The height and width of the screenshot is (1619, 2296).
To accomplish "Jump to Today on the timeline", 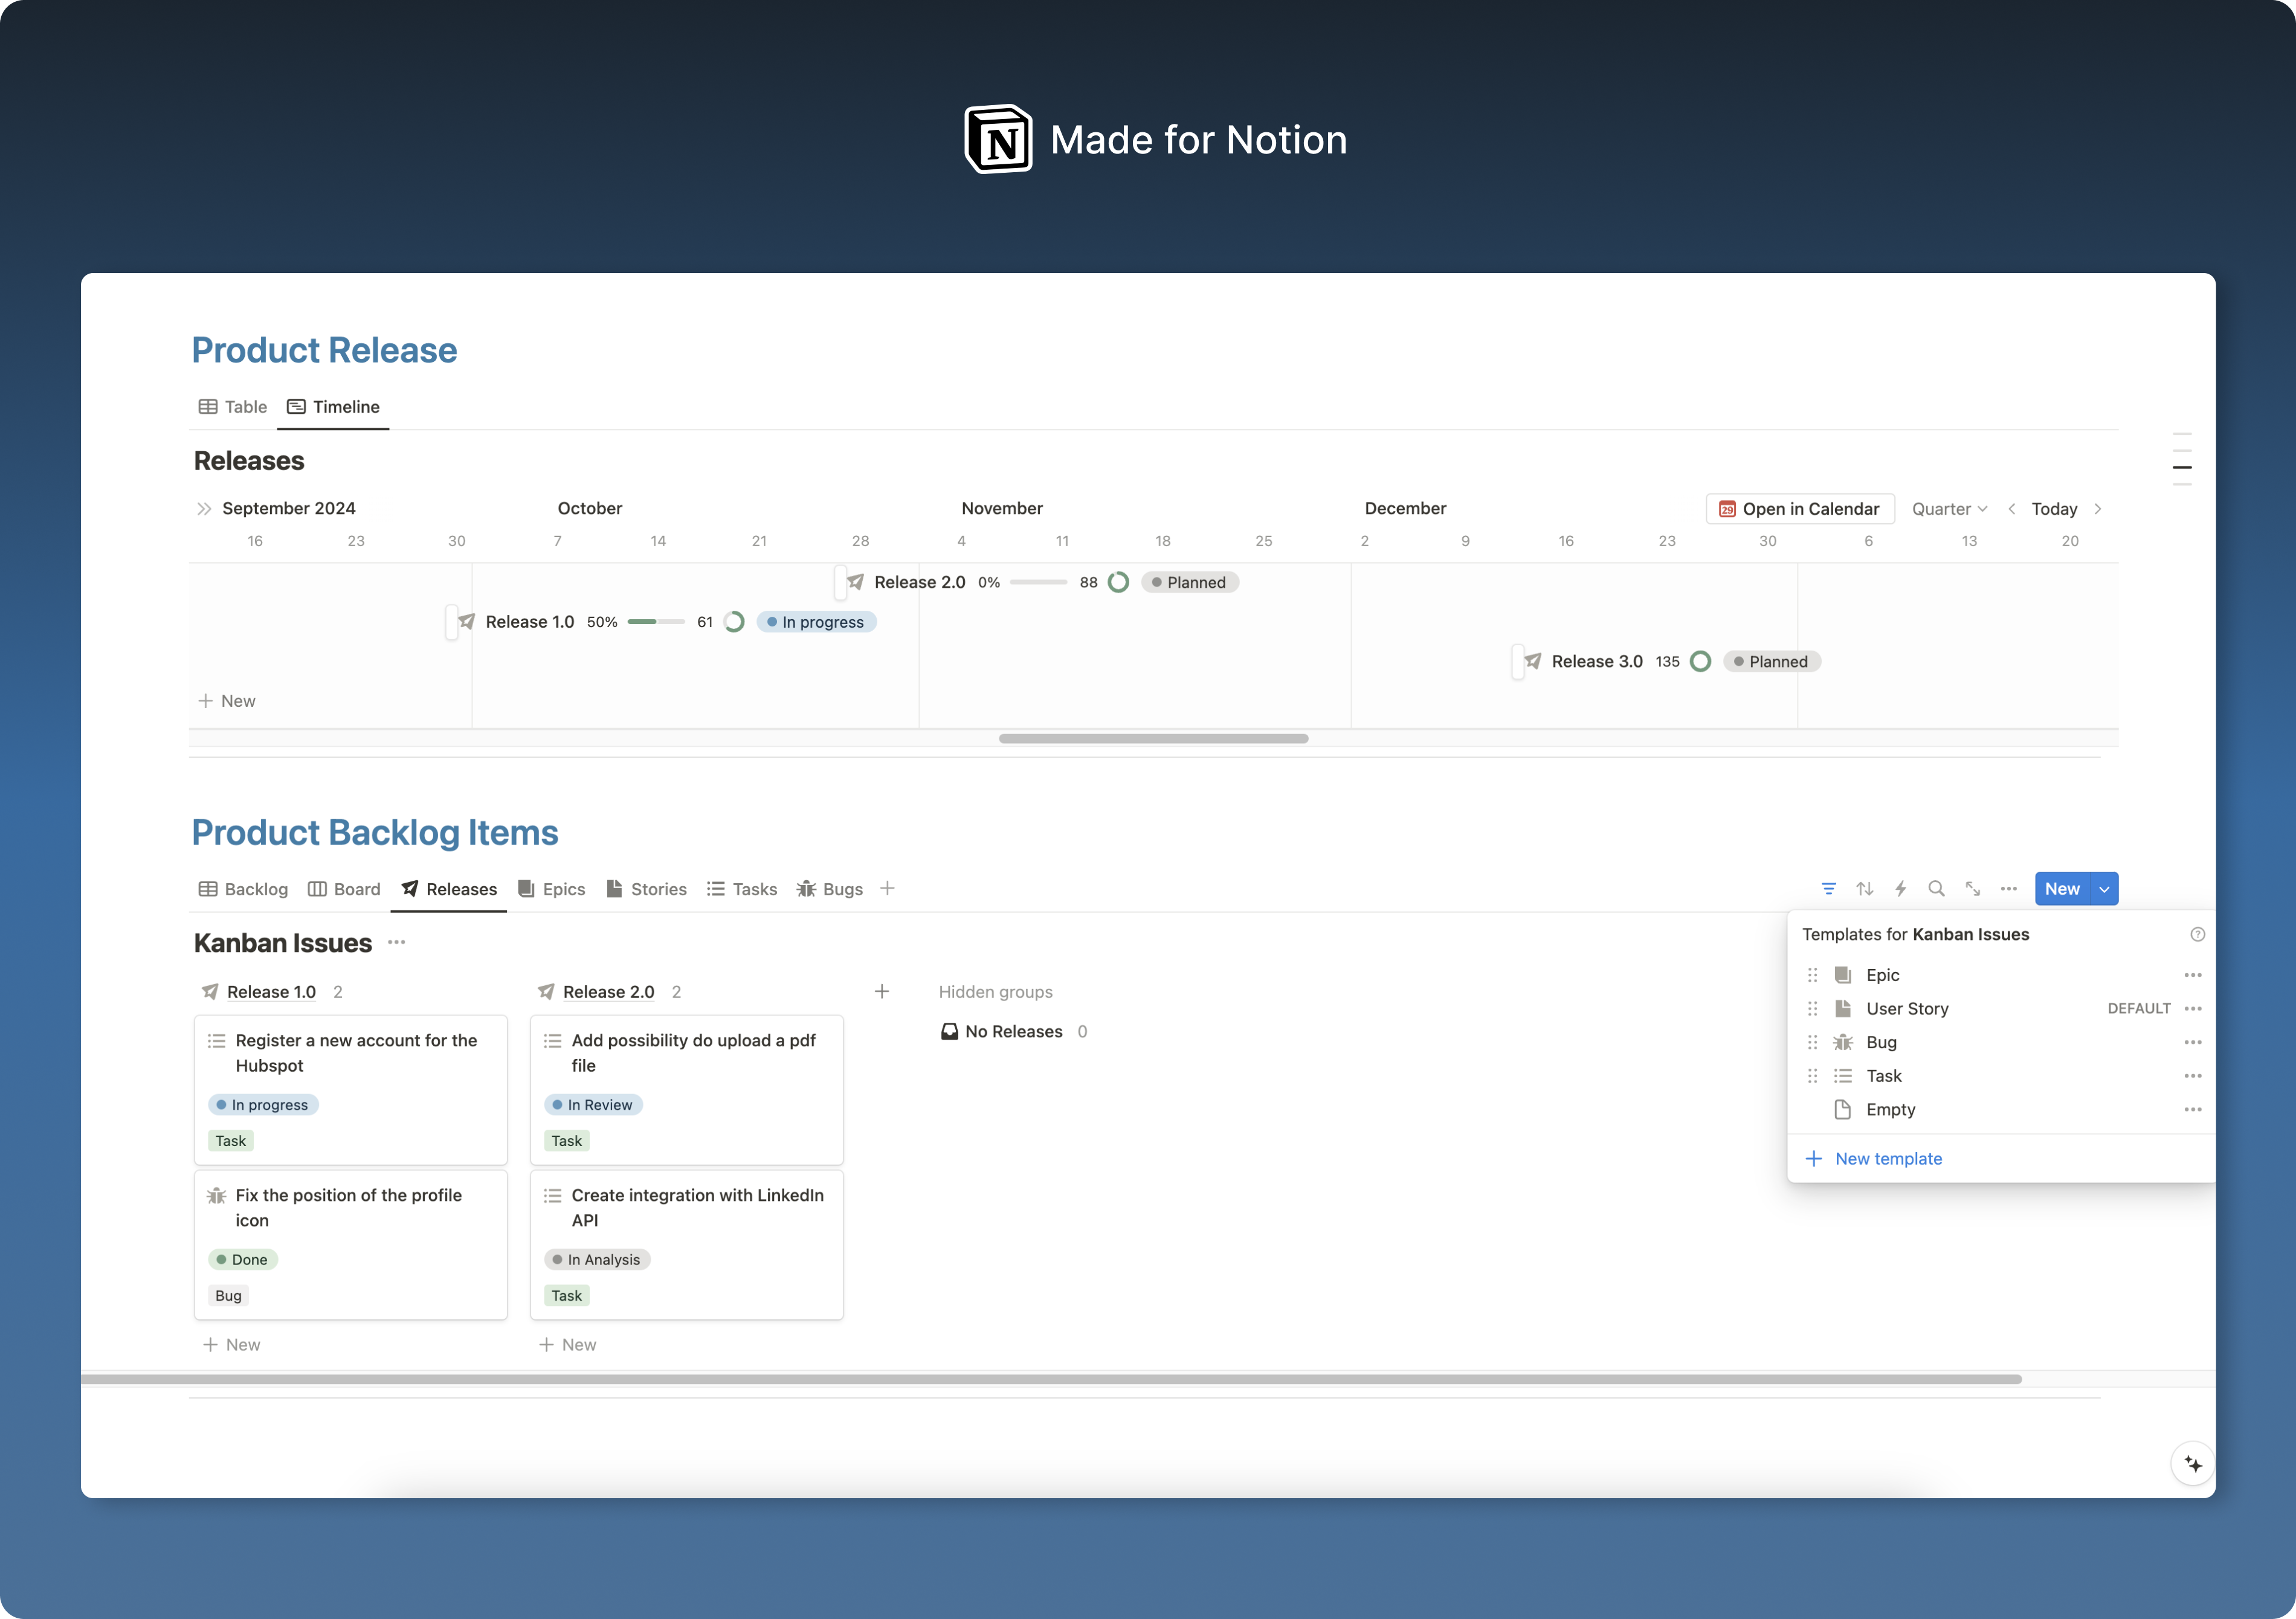I will tap(2054, 509).
